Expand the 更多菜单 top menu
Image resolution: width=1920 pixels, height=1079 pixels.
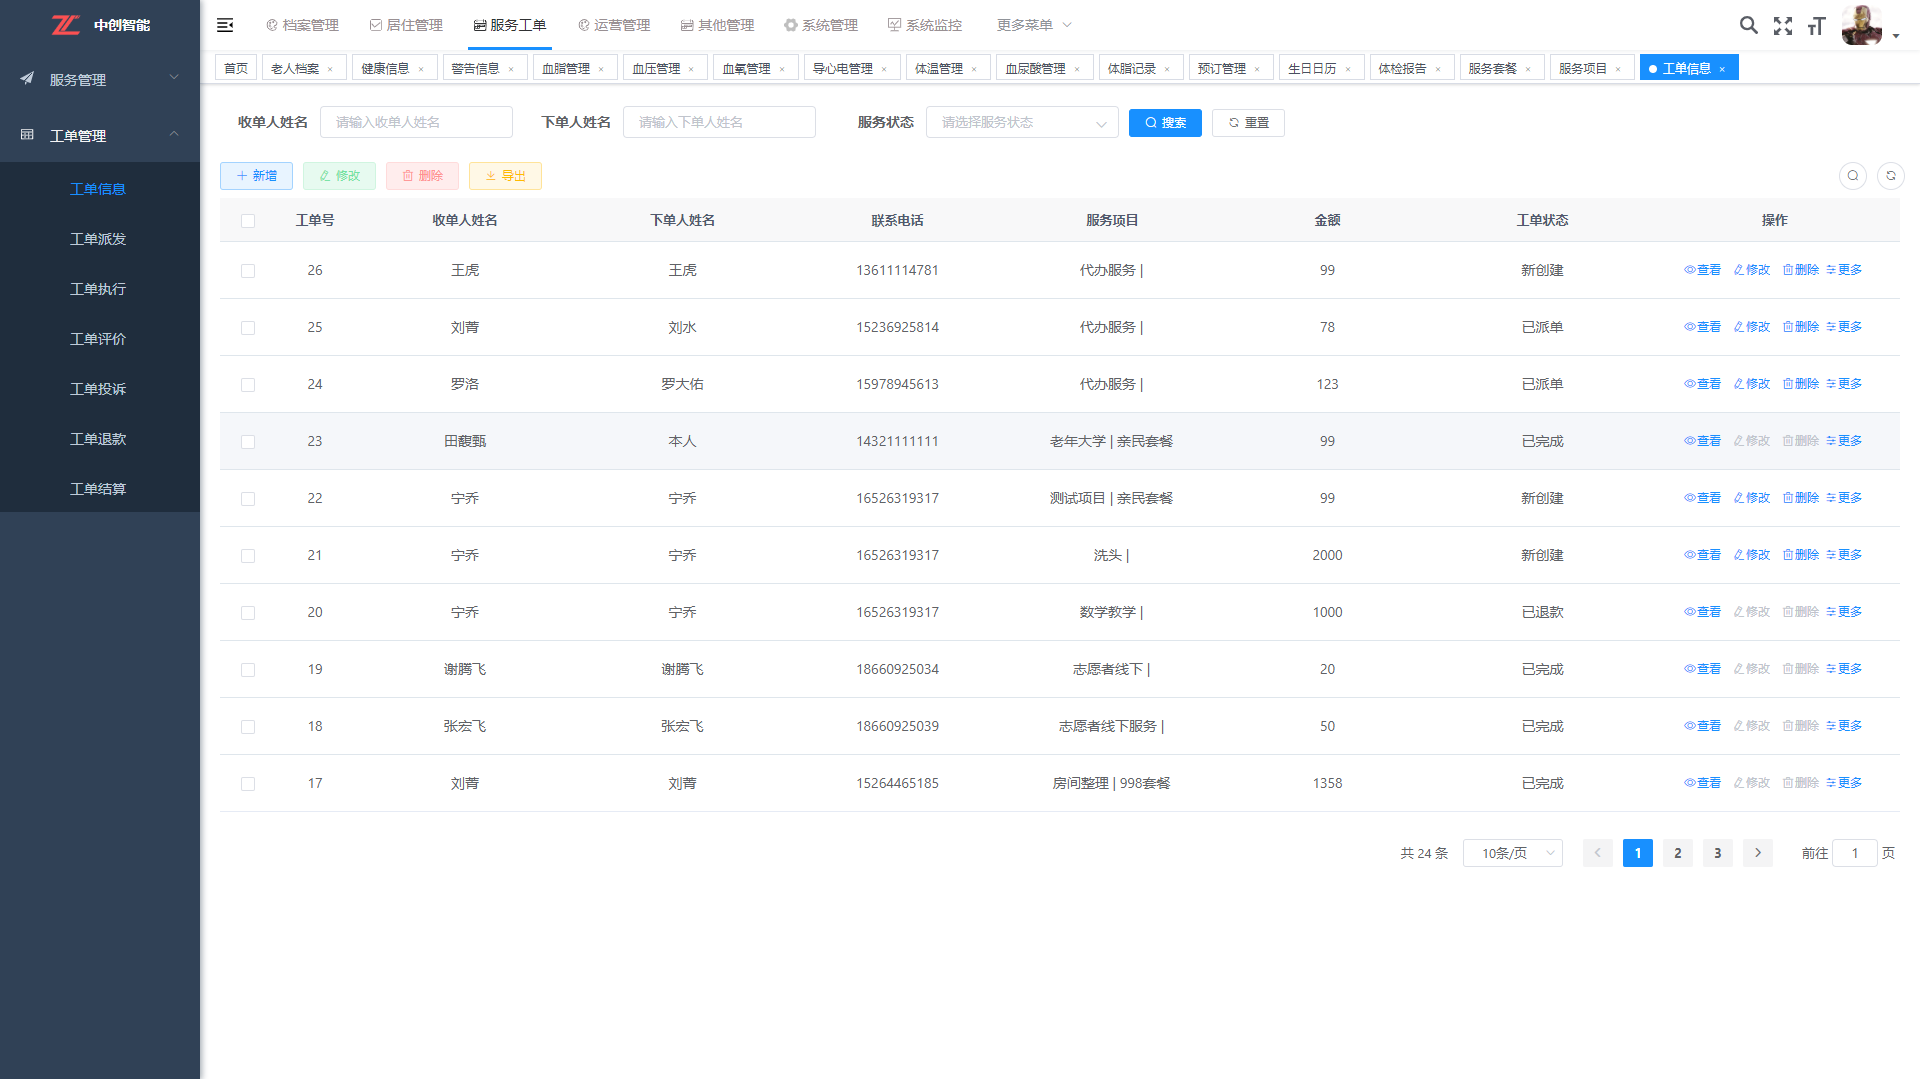click(1033, 25)
